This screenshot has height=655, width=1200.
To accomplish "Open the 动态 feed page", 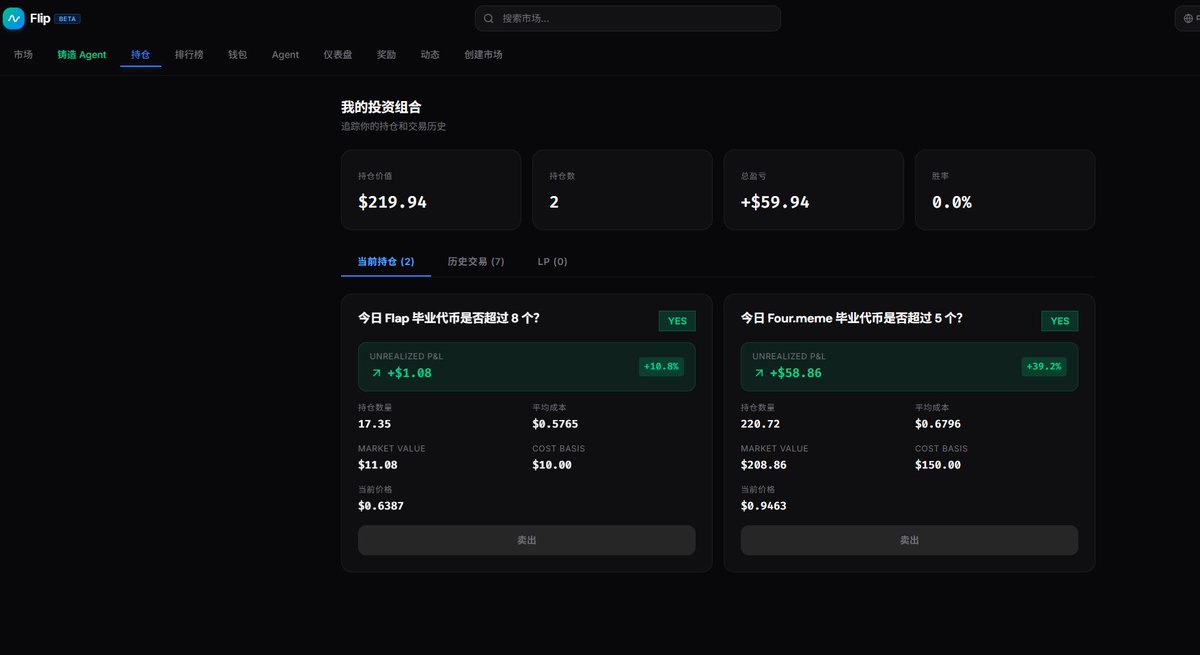I will click(430, 55).
